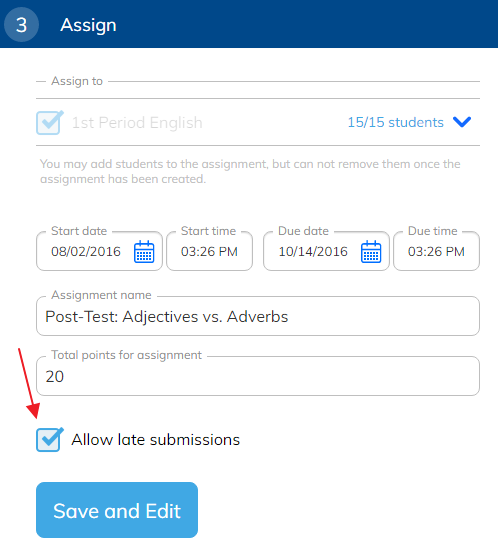498x552 pixels.
Task: Click the Assign section header title
Action: coord(88,25)
